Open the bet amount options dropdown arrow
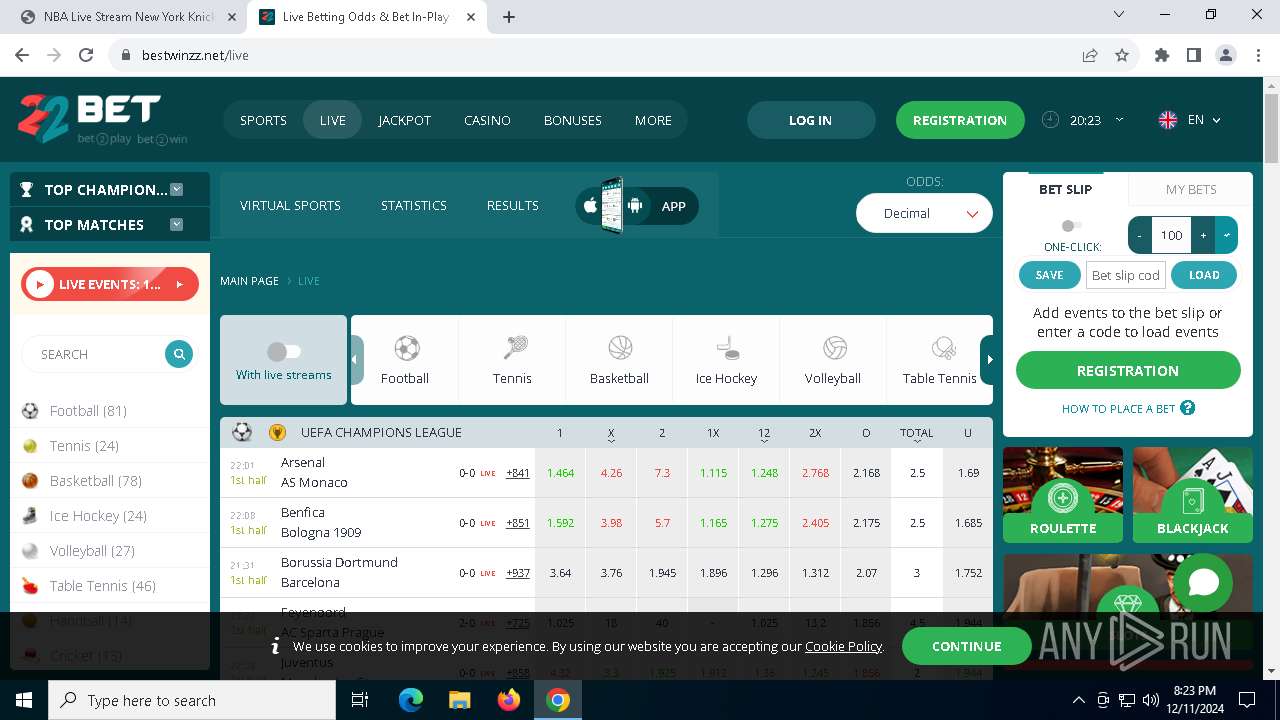The image size is (1280, 720). (x=1227, y=235)
